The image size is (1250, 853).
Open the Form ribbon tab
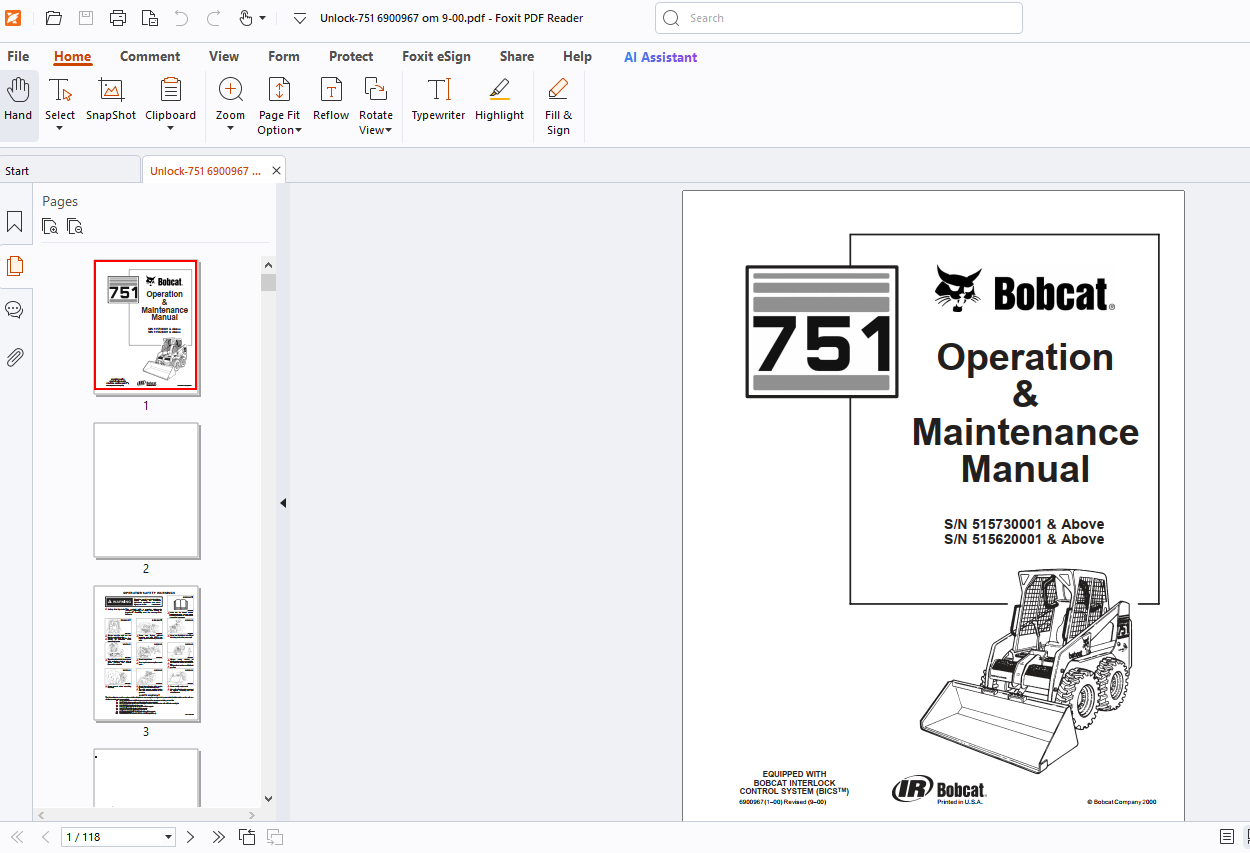[x=284, y=57]
